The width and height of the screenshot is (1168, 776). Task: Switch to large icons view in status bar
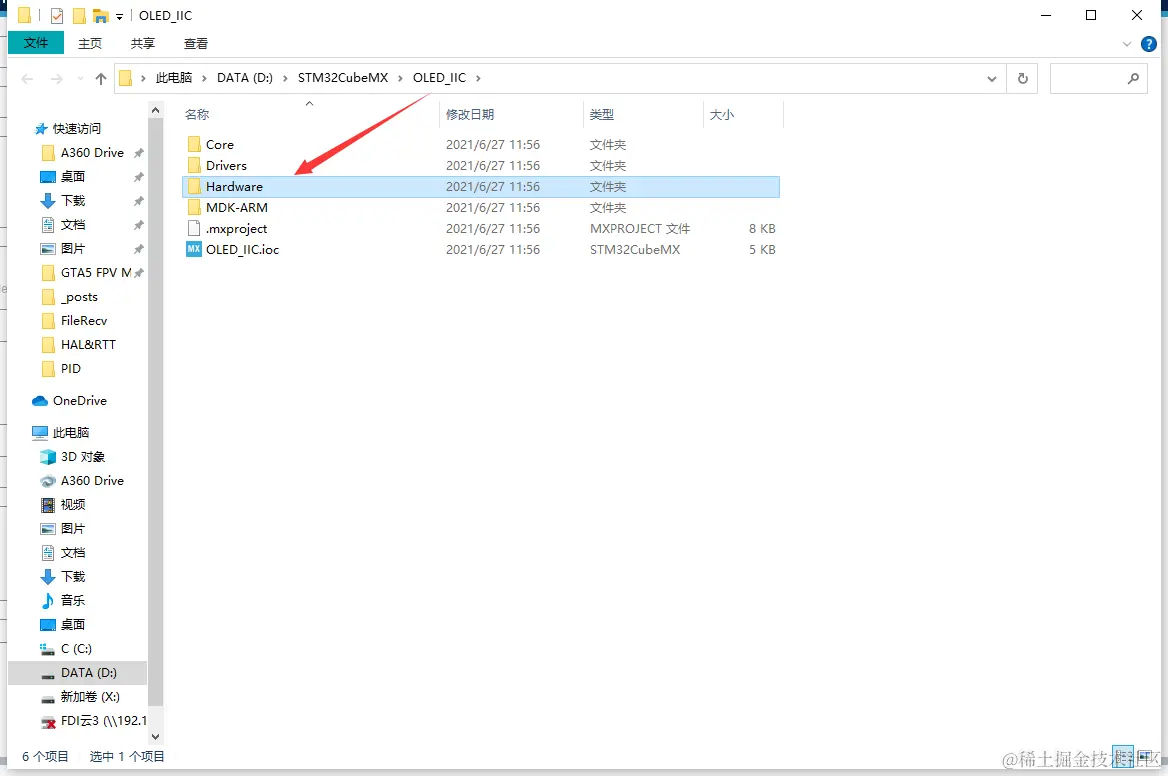(x=1145, y=756)
